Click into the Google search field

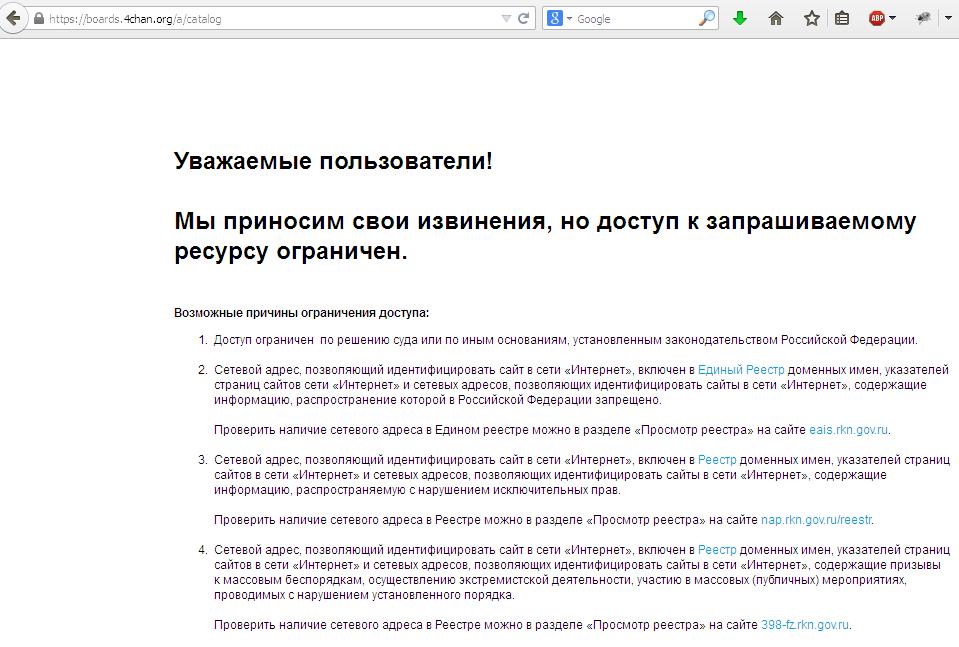click(636, 19)
